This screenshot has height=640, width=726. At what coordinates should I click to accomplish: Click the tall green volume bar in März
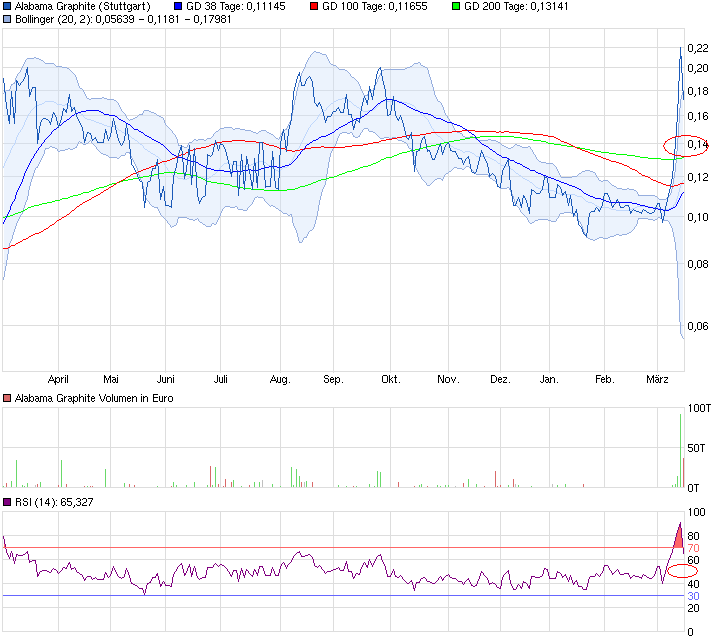pos(680,450)
